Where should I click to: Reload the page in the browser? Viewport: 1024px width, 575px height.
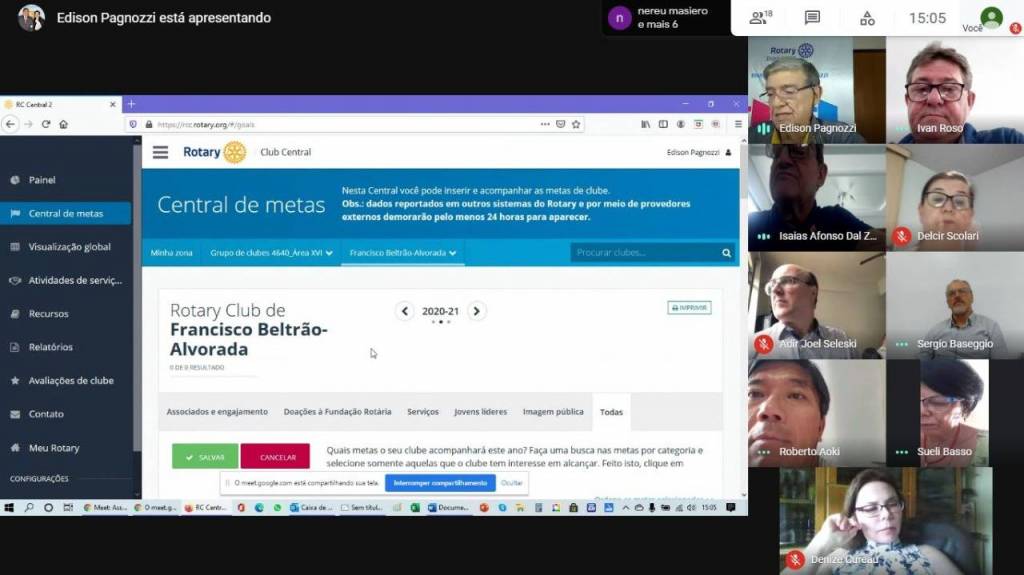[46, 124]
